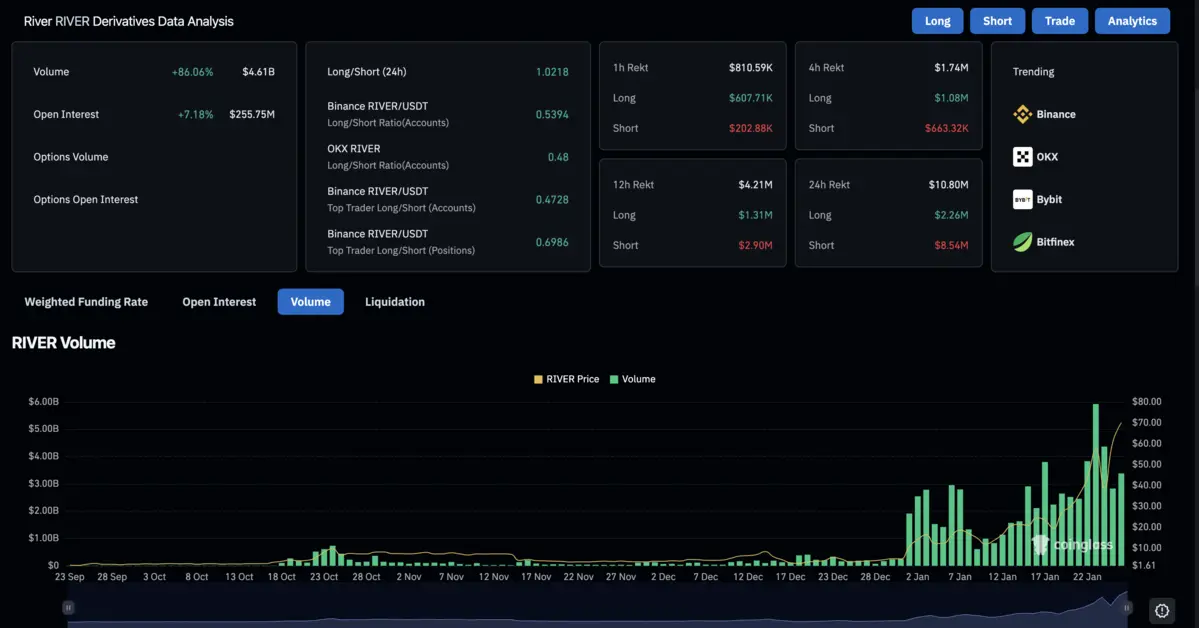The width and height of the screenshot is (1199, 628).
Task: Toggle RIVER Price series in chart legend
Action: pyautogui.click(x=567, y=380)
